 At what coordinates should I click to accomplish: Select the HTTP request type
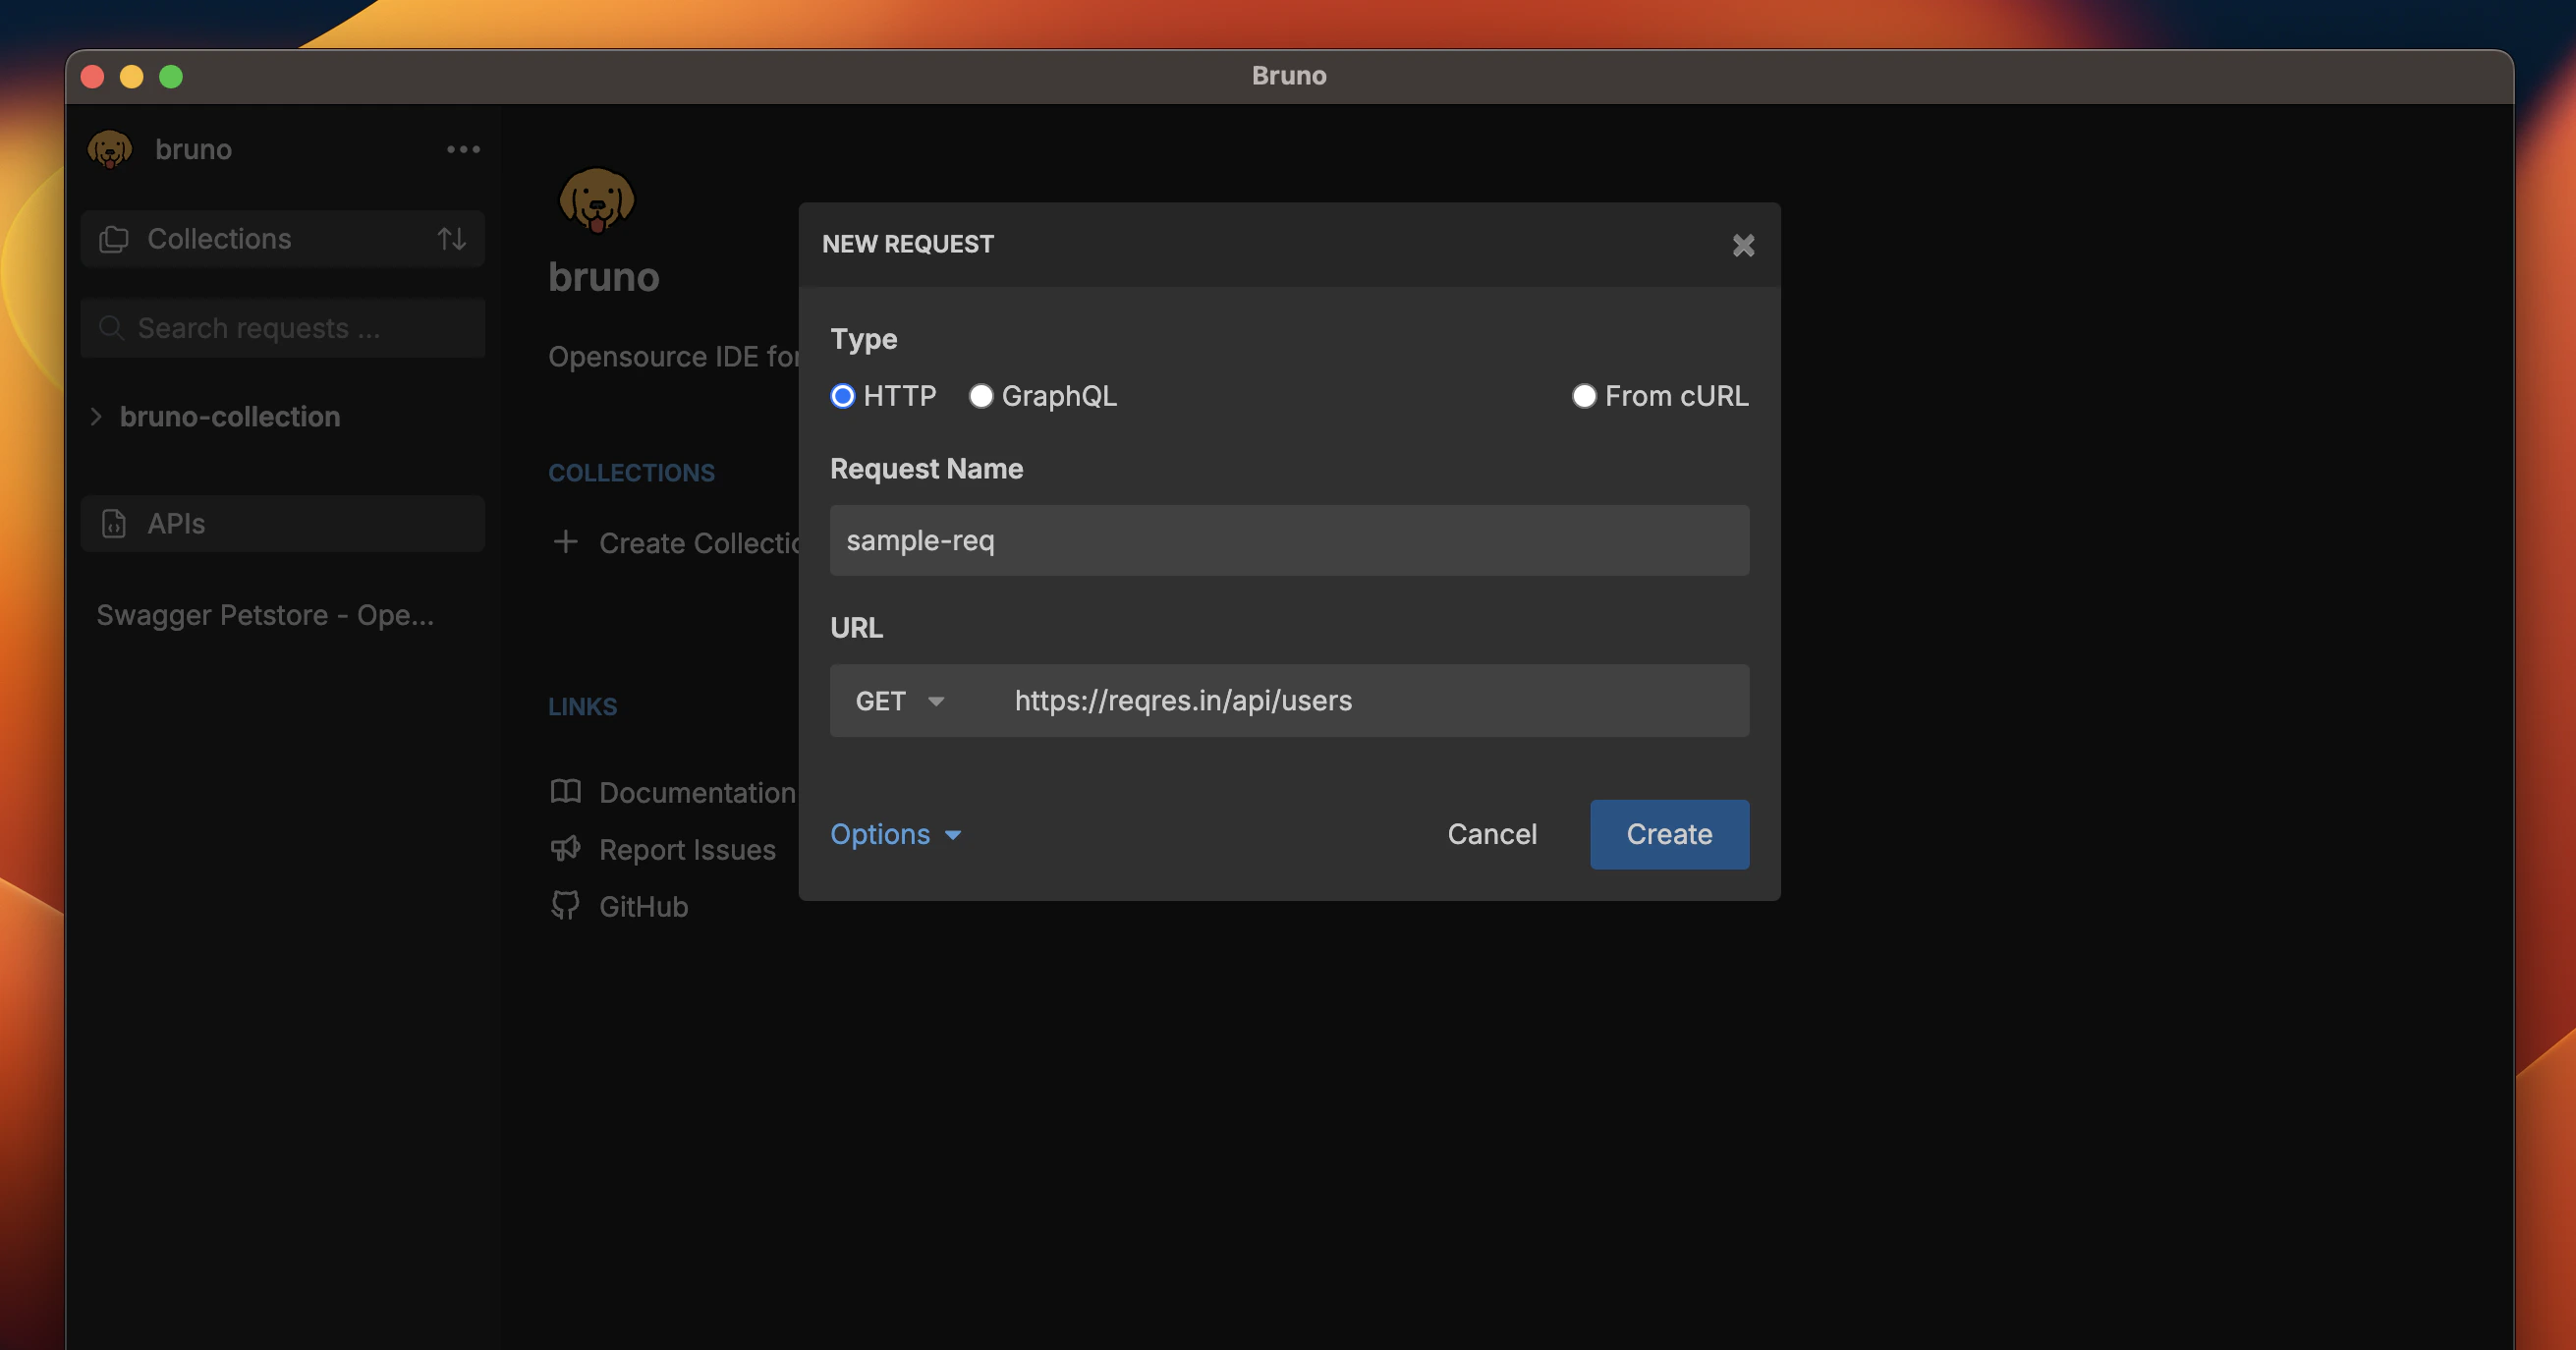[x=842, y=396]
